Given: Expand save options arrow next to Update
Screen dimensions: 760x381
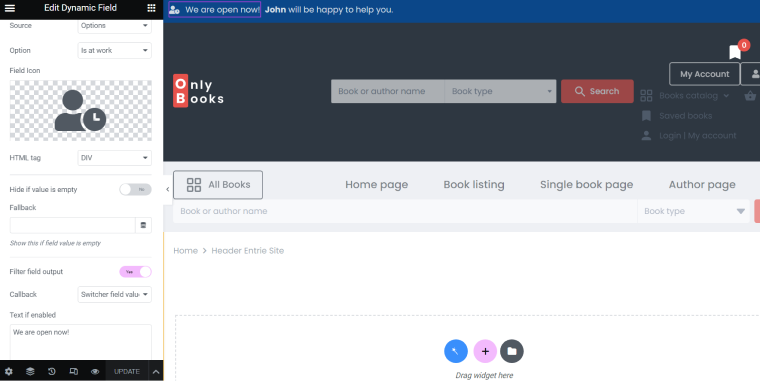Looking at the screenshot, I should point(156,371).
